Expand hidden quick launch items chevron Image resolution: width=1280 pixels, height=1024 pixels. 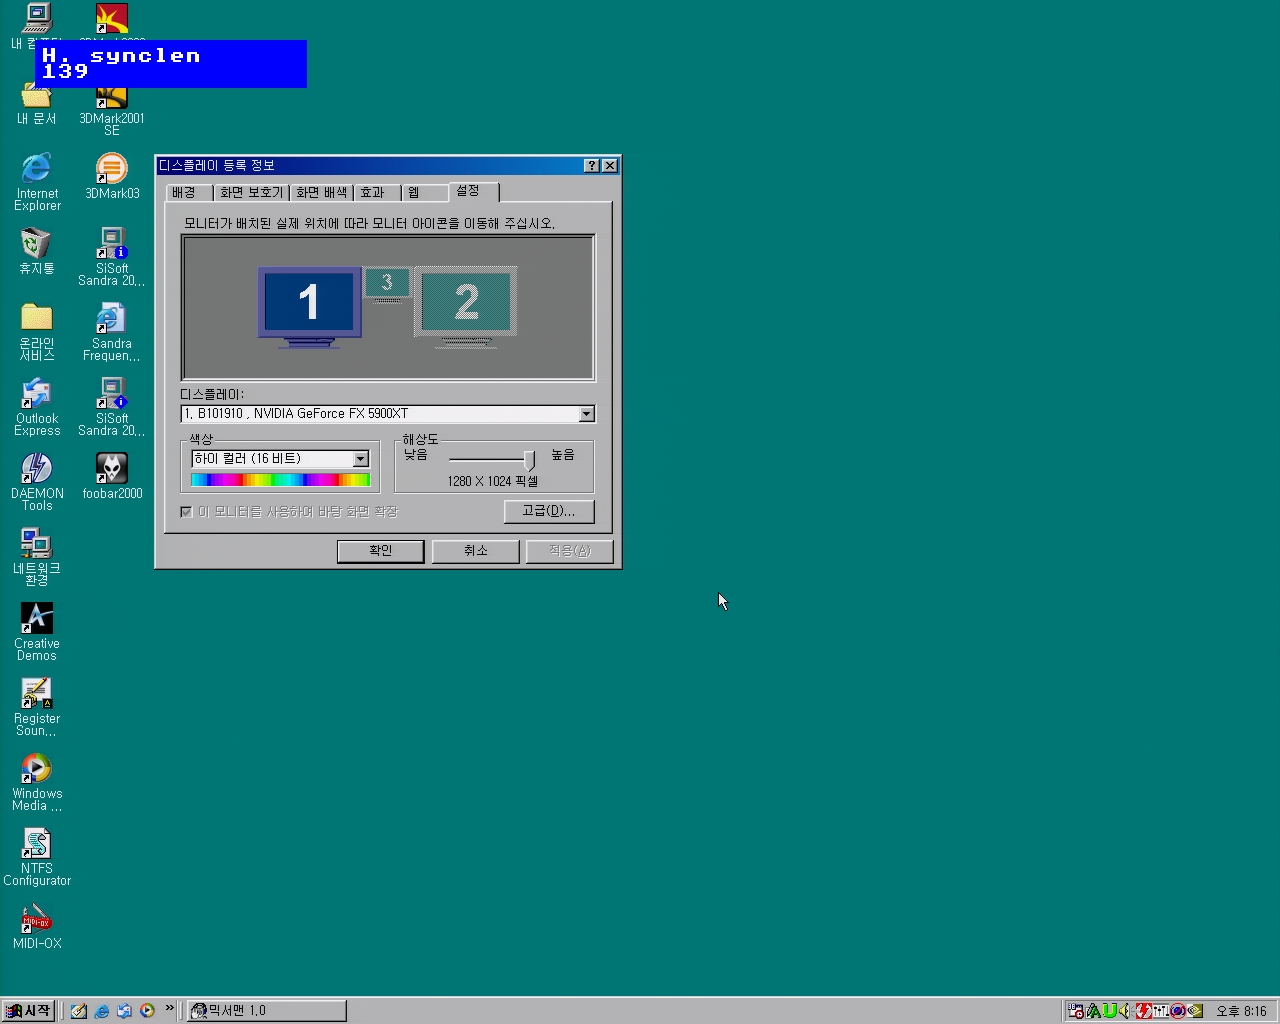coord(169,1008)
